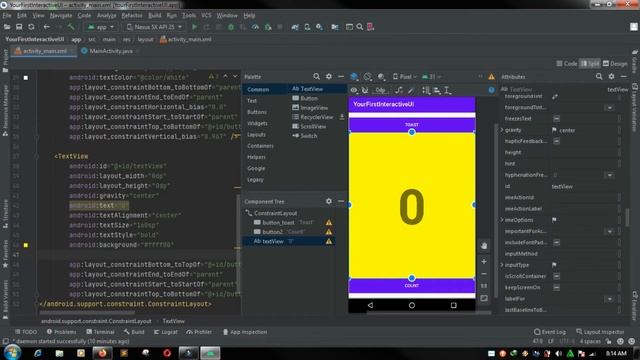The height and width of the screenshot is (360, 640).
Task: Toggle keepScreenOn checkbox
Action: click(x=556, y=287)
